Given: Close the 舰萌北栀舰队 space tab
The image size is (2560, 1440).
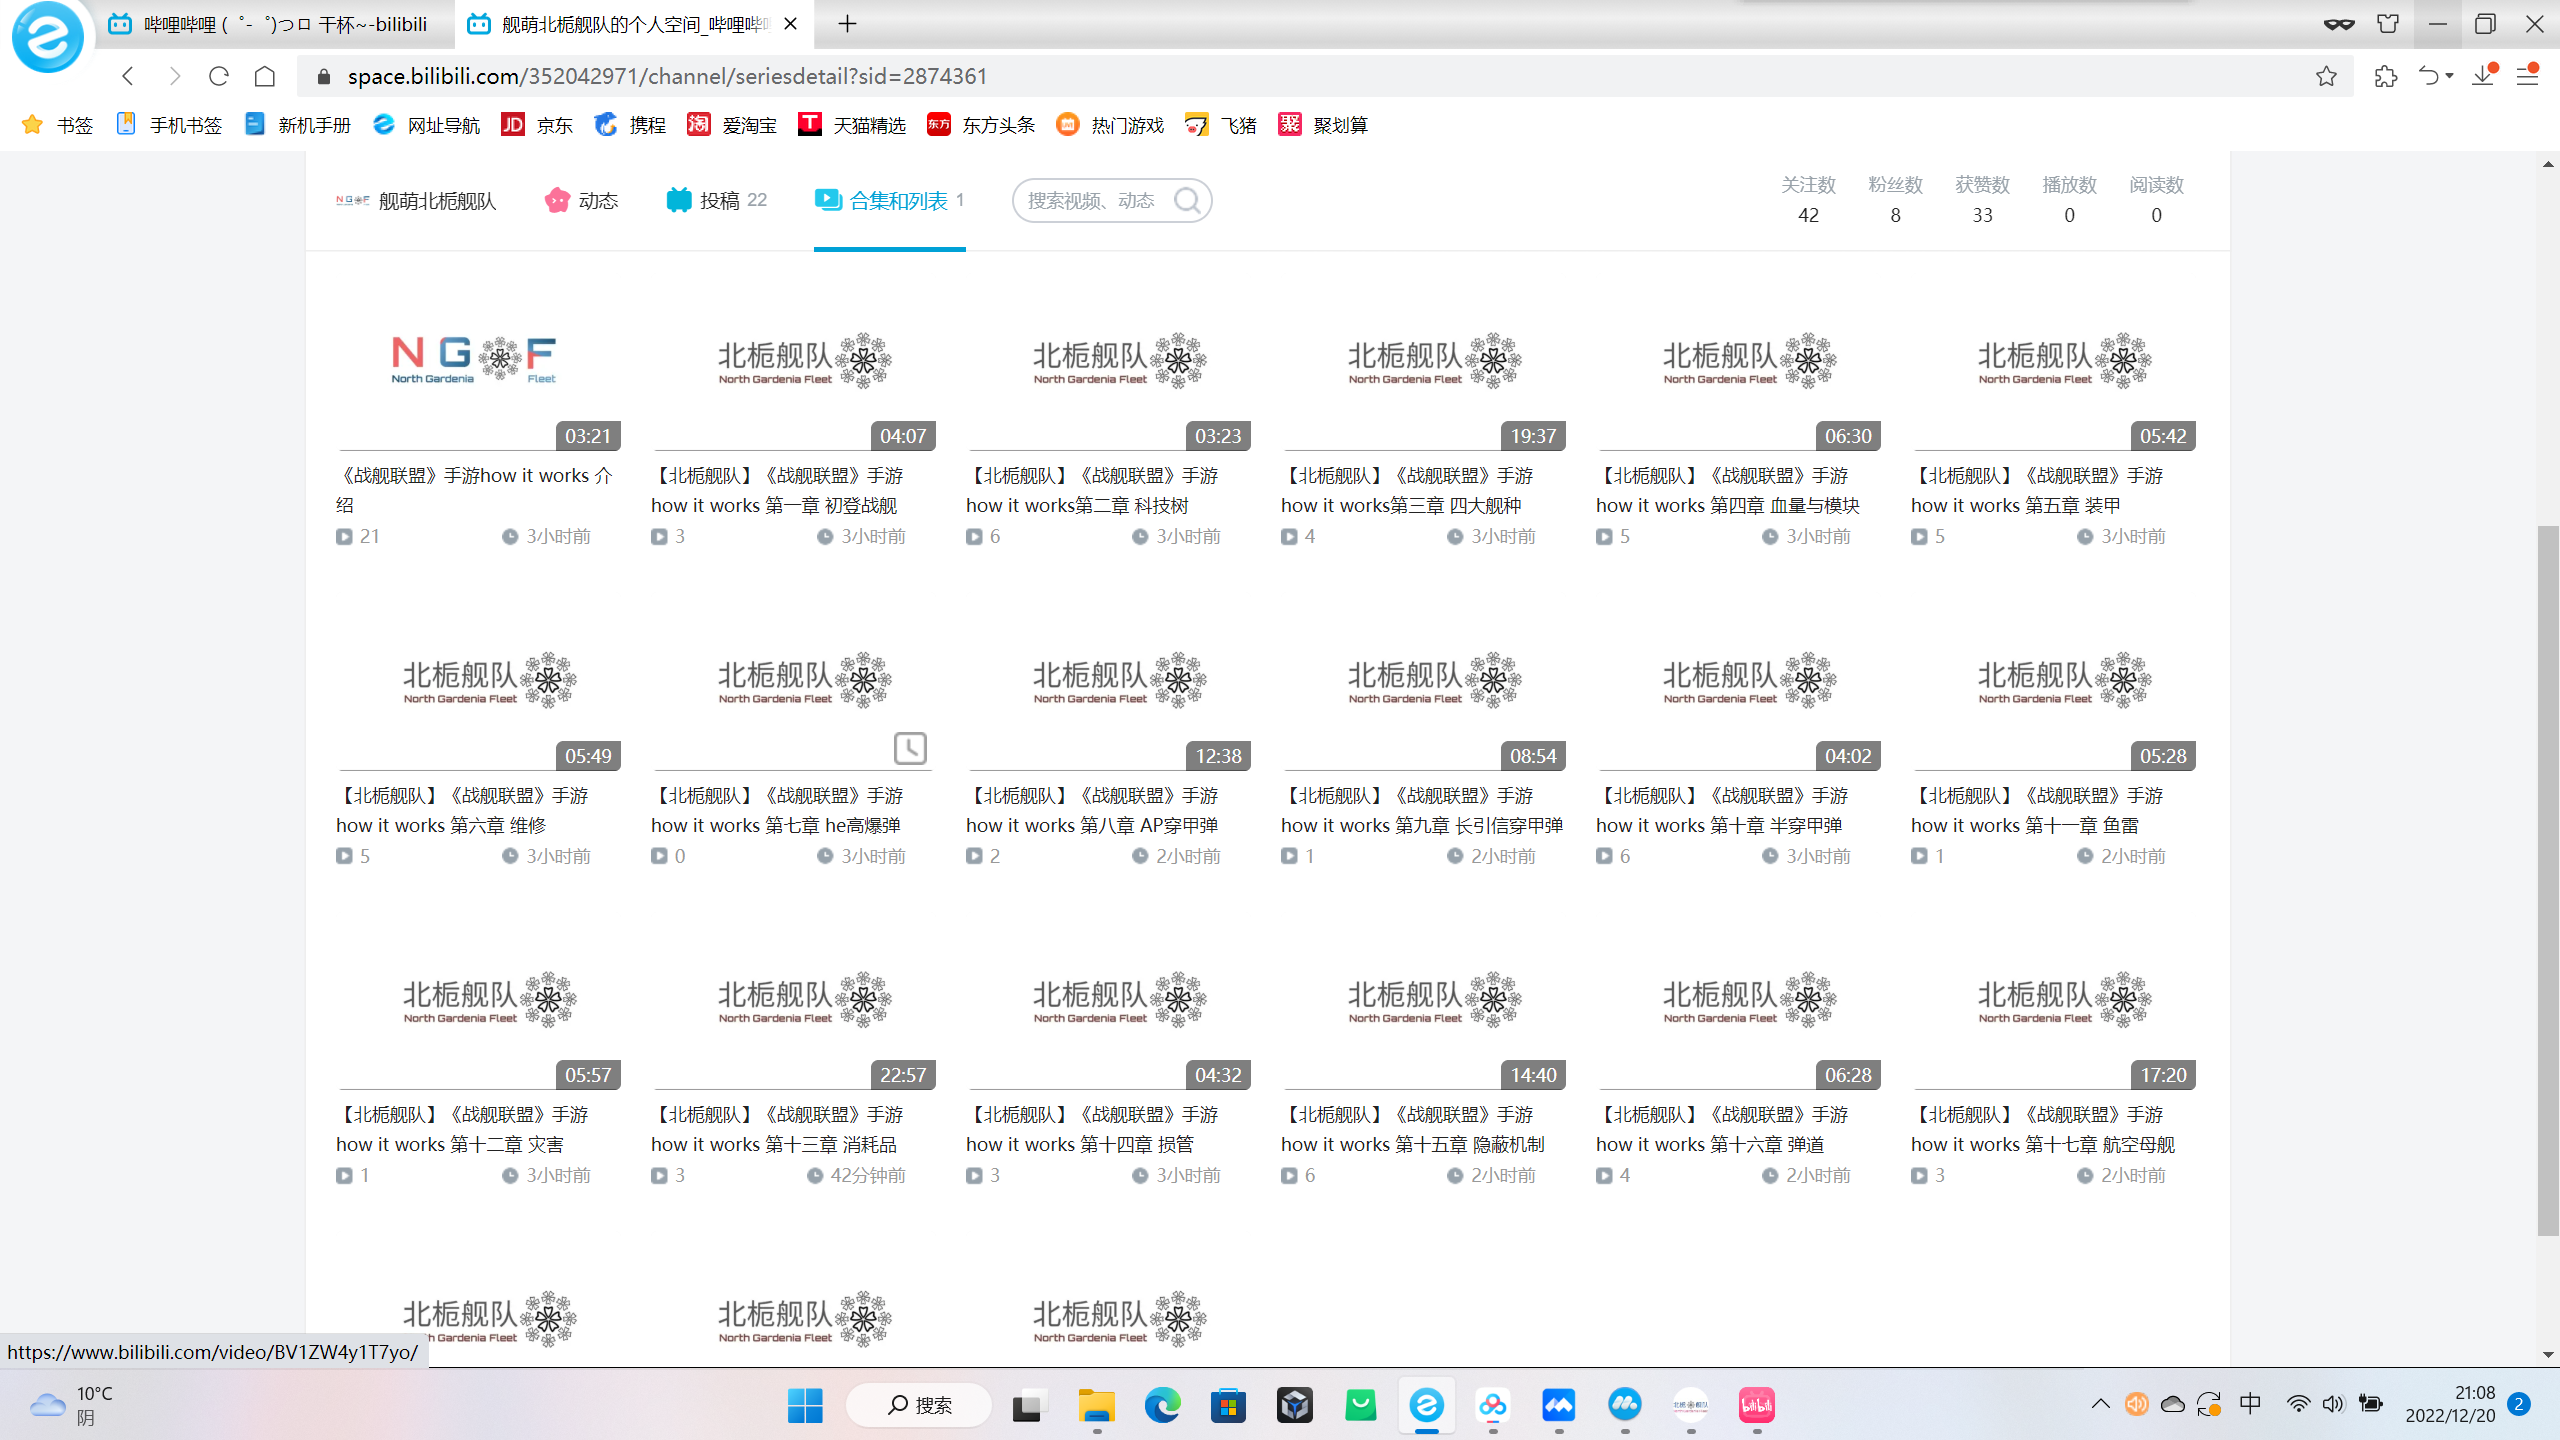Looking at the screenshot, I should pyautogui.click(x=790, y=24).
